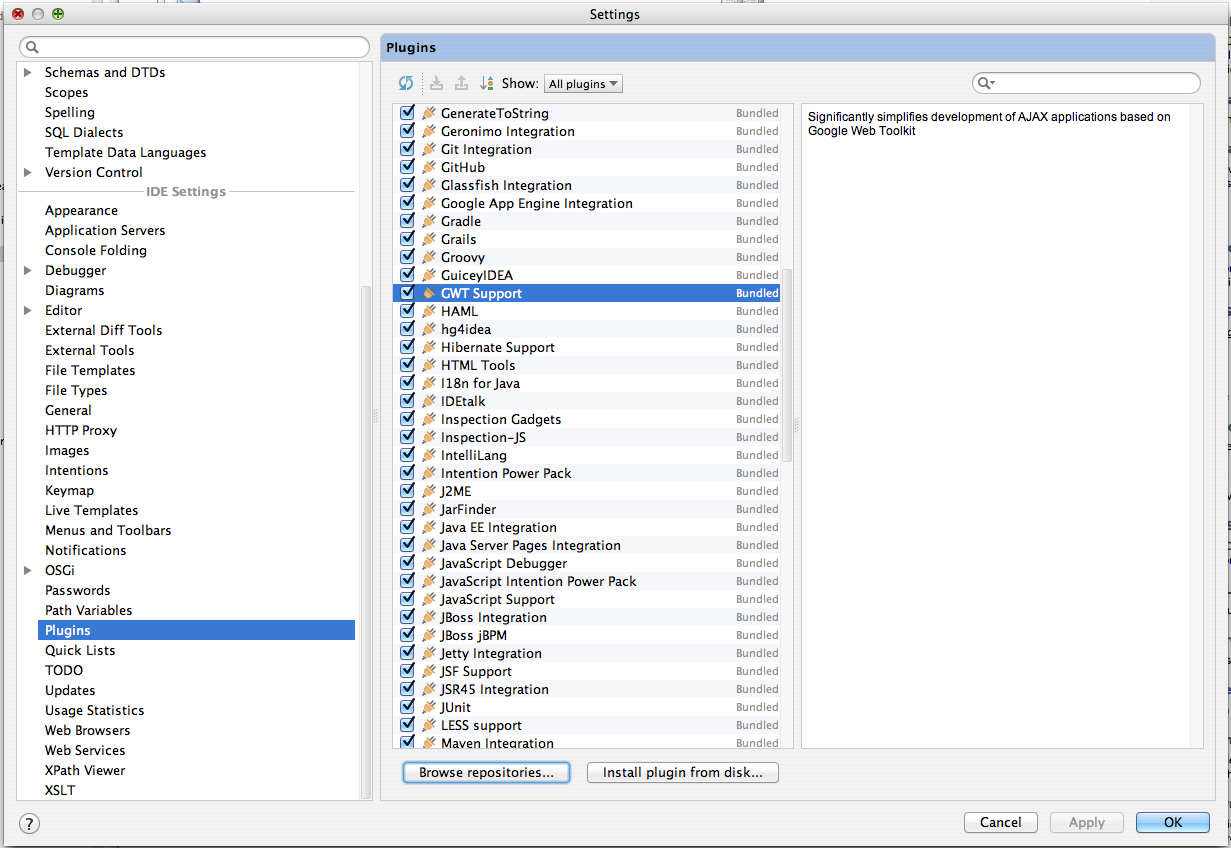Viewport: 1231px width, 848px height.
Task: Click the Gradle plugin icon
Action: 429,221
